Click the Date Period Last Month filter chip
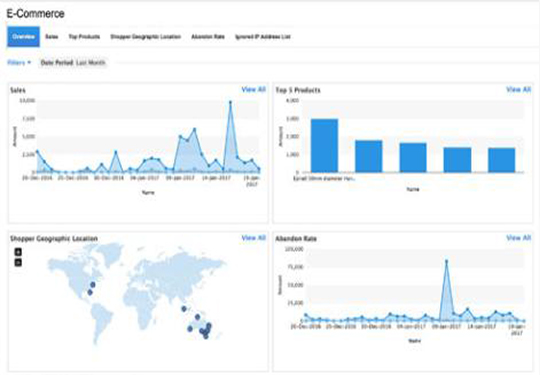 (73, 63)
